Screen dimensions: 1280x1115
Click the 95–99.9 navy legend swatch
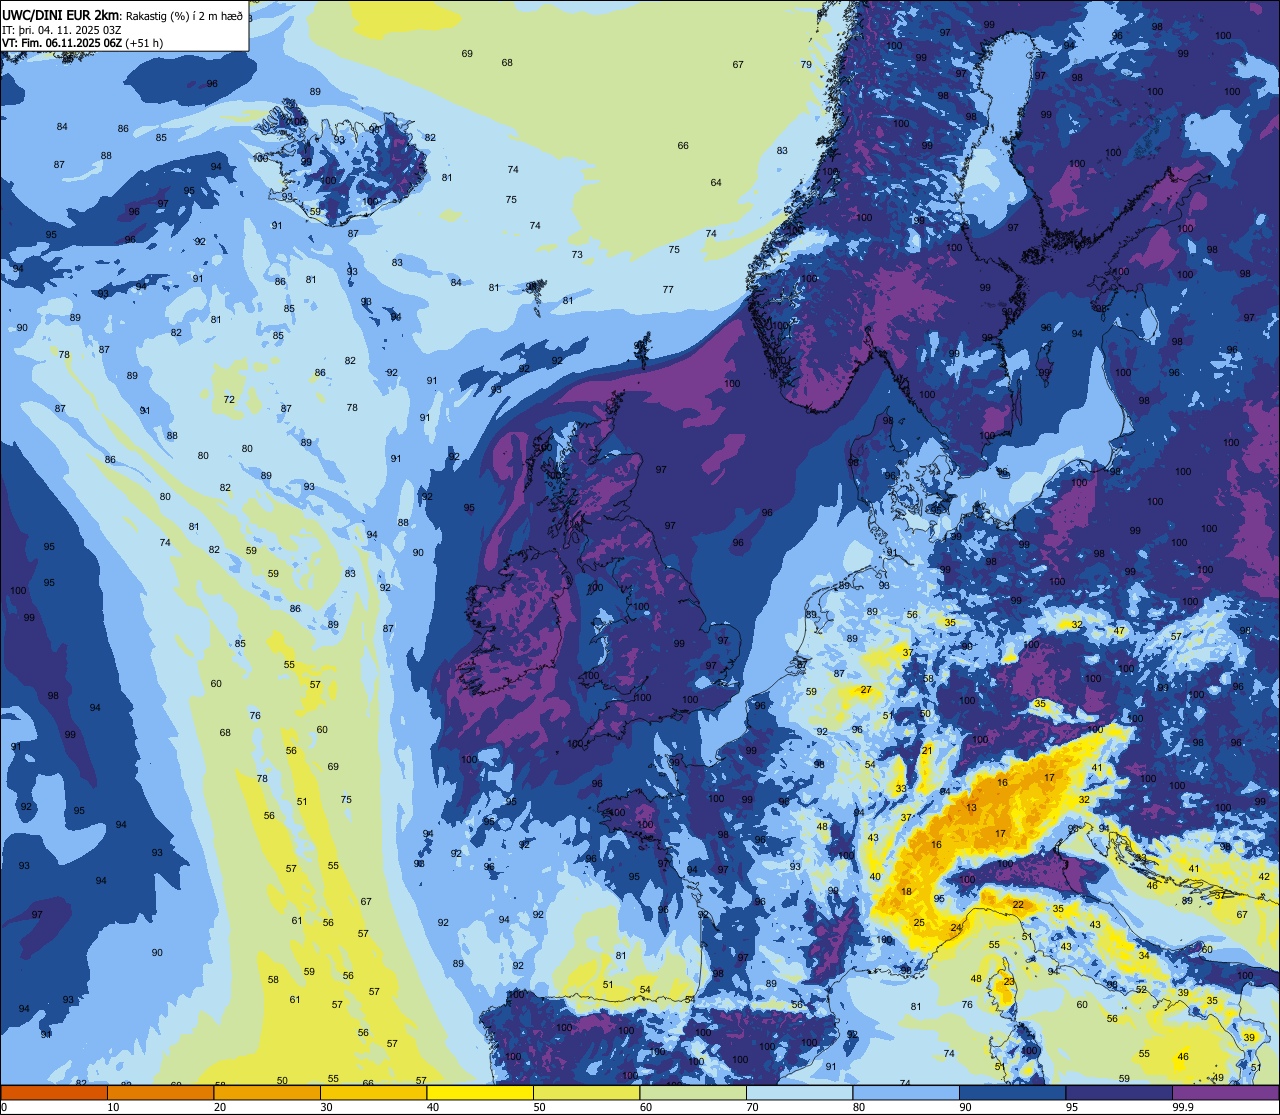click(1119, 1092)
